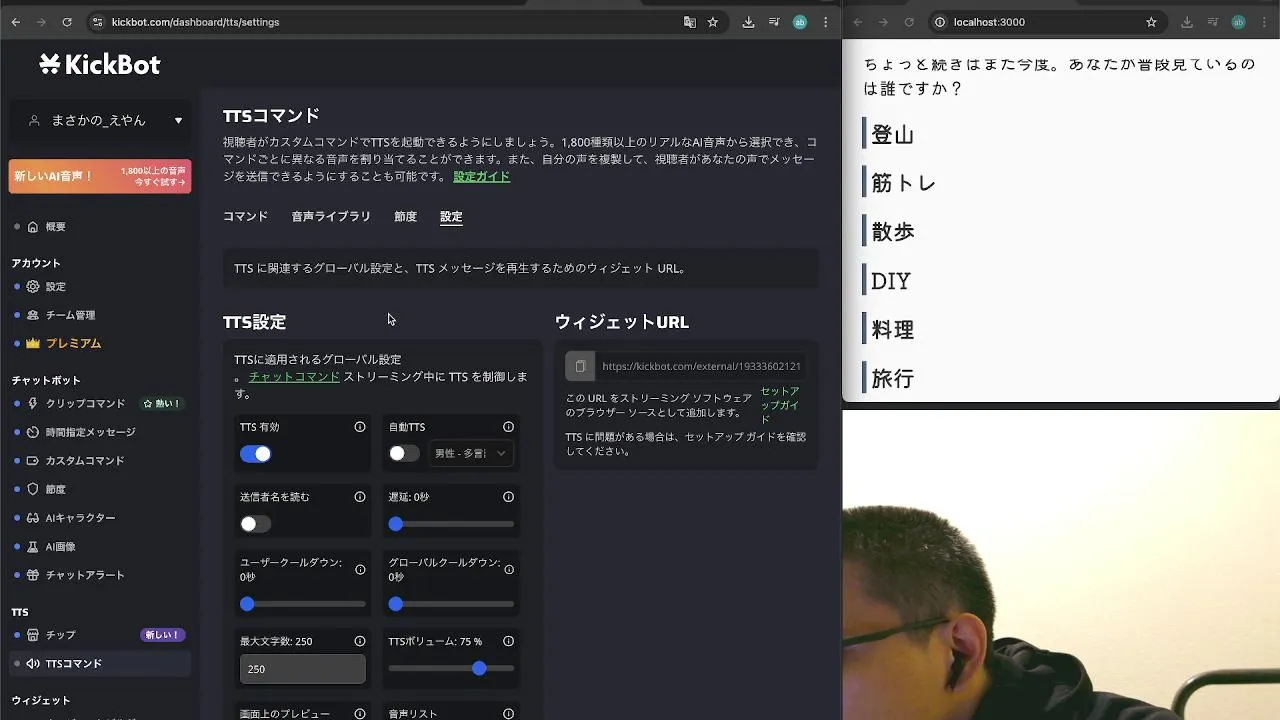This screenshot has width=1280, height=720.
Task: Click info icon next to ユーザークールダウン
Action: point(360,569)
